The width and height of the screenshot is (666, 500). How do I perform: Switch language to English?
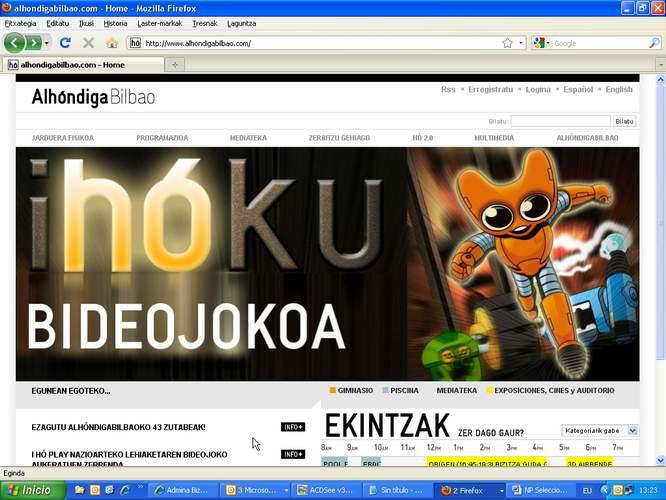619,90
